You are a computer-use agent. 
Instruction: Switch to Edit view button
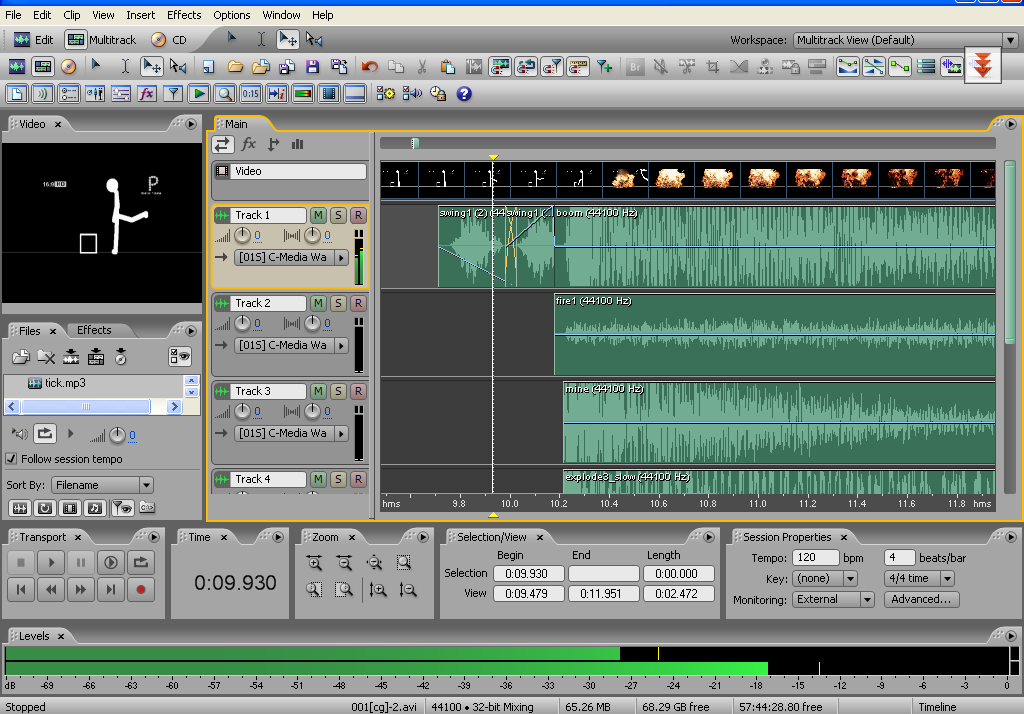[x=34, y=40]
